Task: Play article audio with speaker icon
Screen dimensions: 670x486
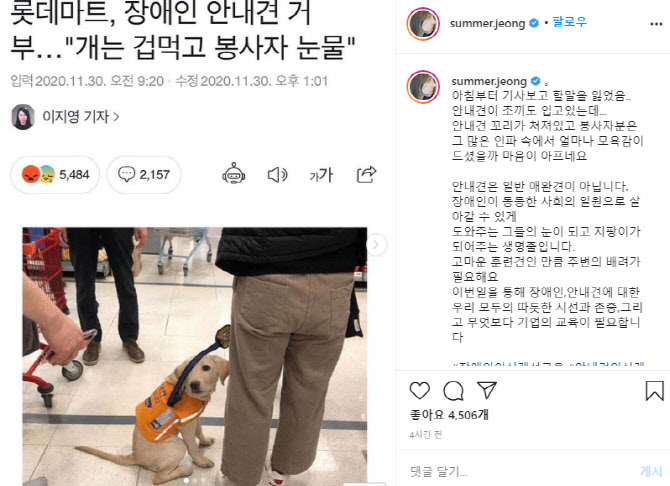Action: coord(277,174)
